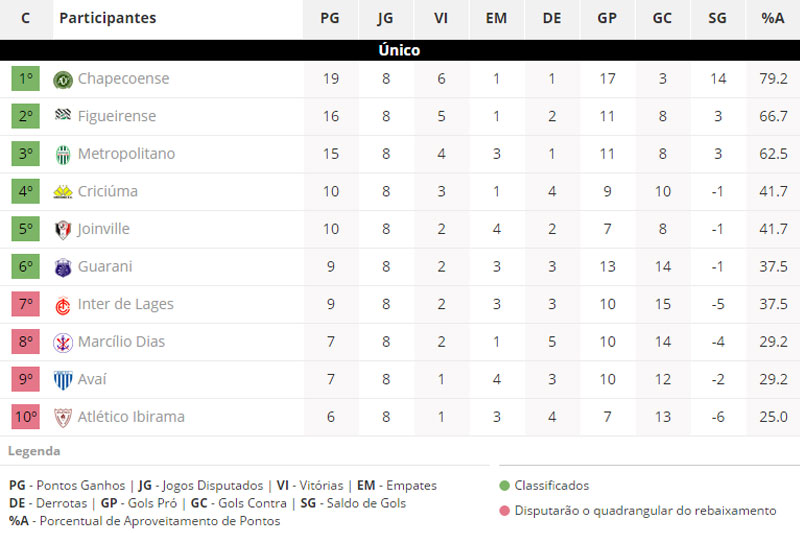Open the Atlético Ibirama team name link
This screenshot has width=800, height=533.
tap(131, 417)
